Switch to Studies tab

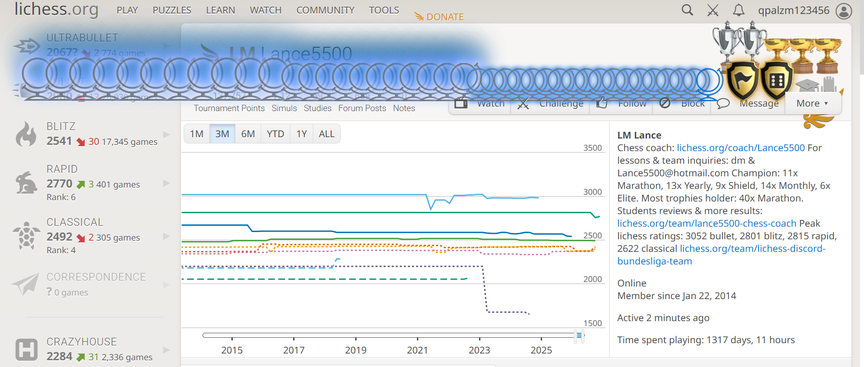point(318,108)
